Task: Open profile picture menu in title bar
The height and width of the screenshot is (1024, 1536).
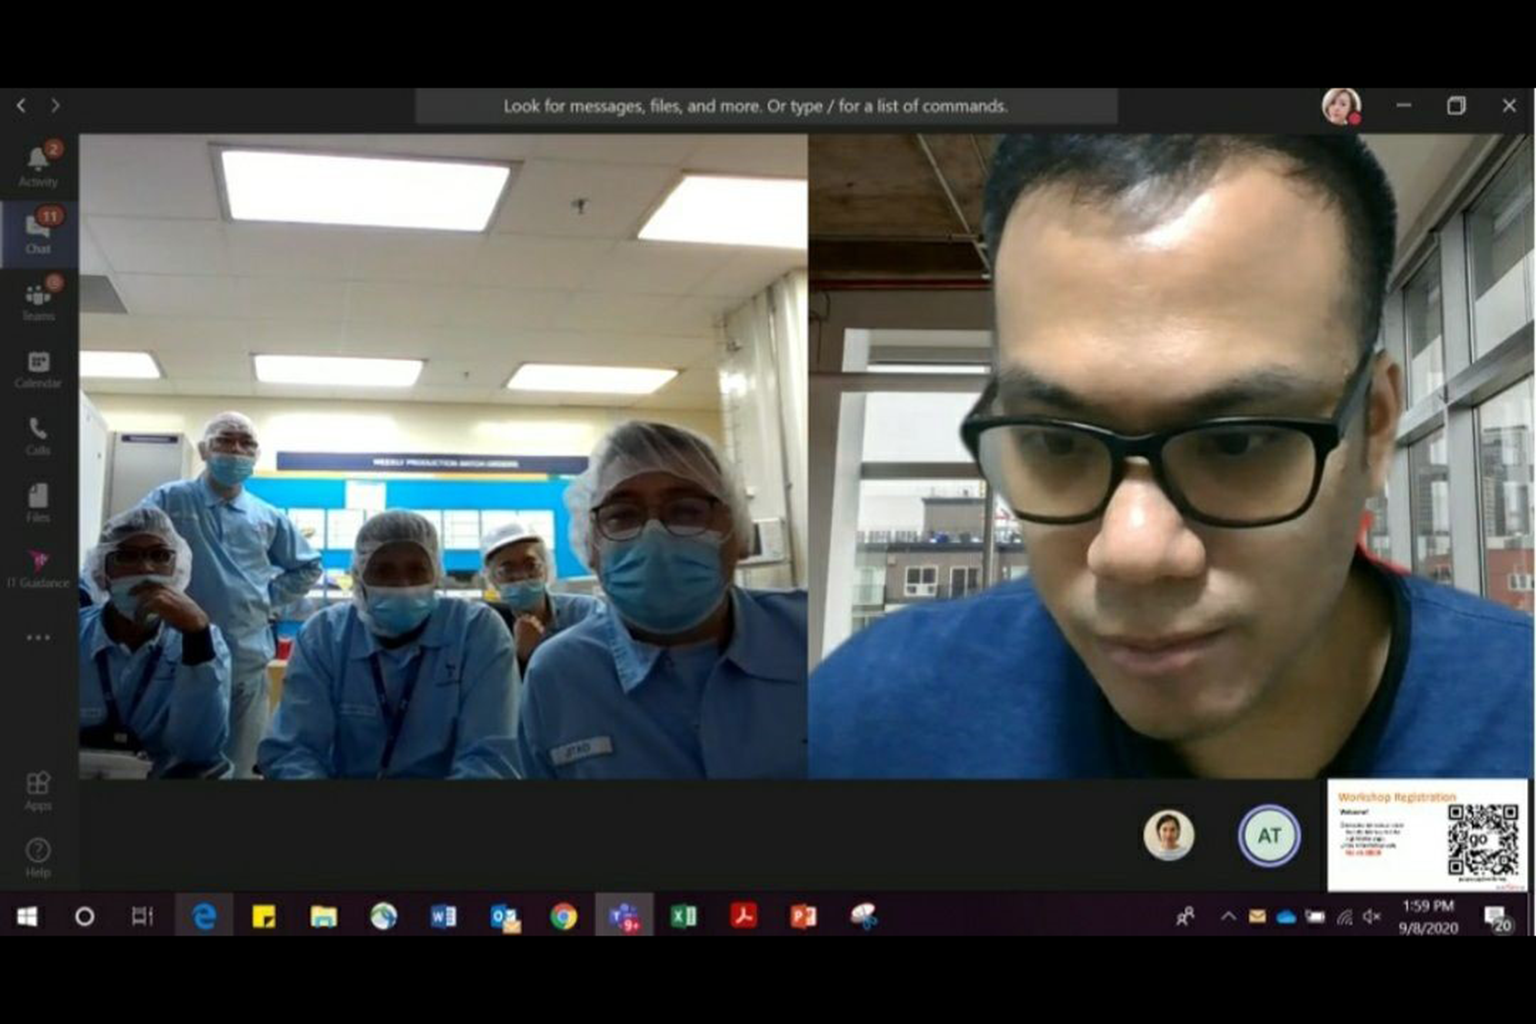Action: coord(1340,106)
